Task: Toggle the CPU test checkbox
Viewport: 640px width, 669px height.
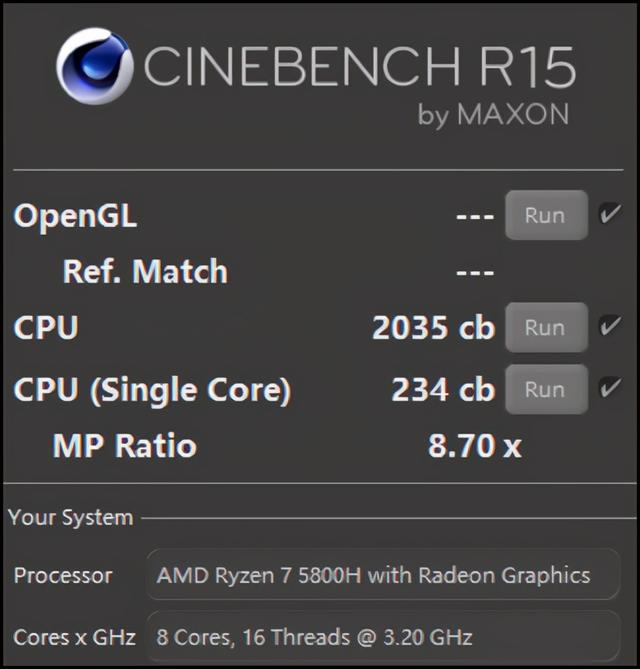Action: pos(609,327)
